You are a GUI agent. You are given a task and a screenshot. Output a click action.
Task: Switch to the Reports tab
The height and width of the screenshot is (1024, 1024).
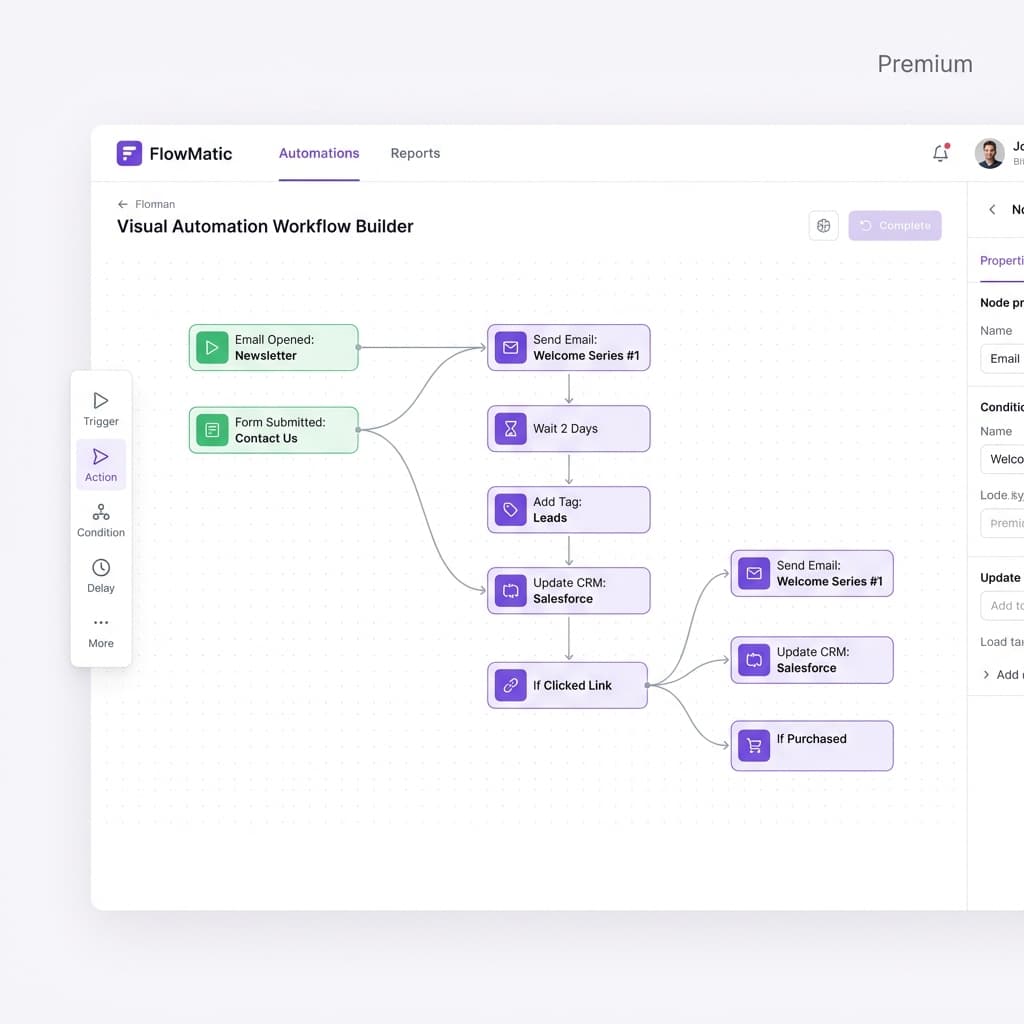click(415, 153)
